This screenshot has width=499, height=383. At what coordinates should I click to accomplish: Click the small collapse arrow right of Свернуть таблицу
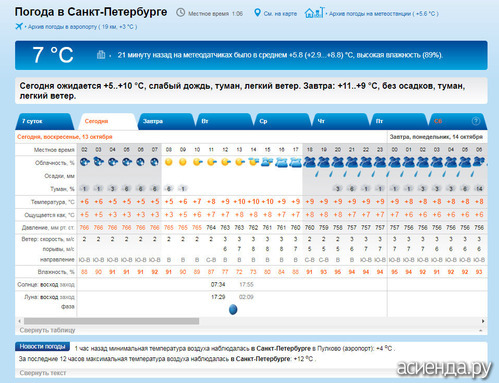[x=481, y=331]
